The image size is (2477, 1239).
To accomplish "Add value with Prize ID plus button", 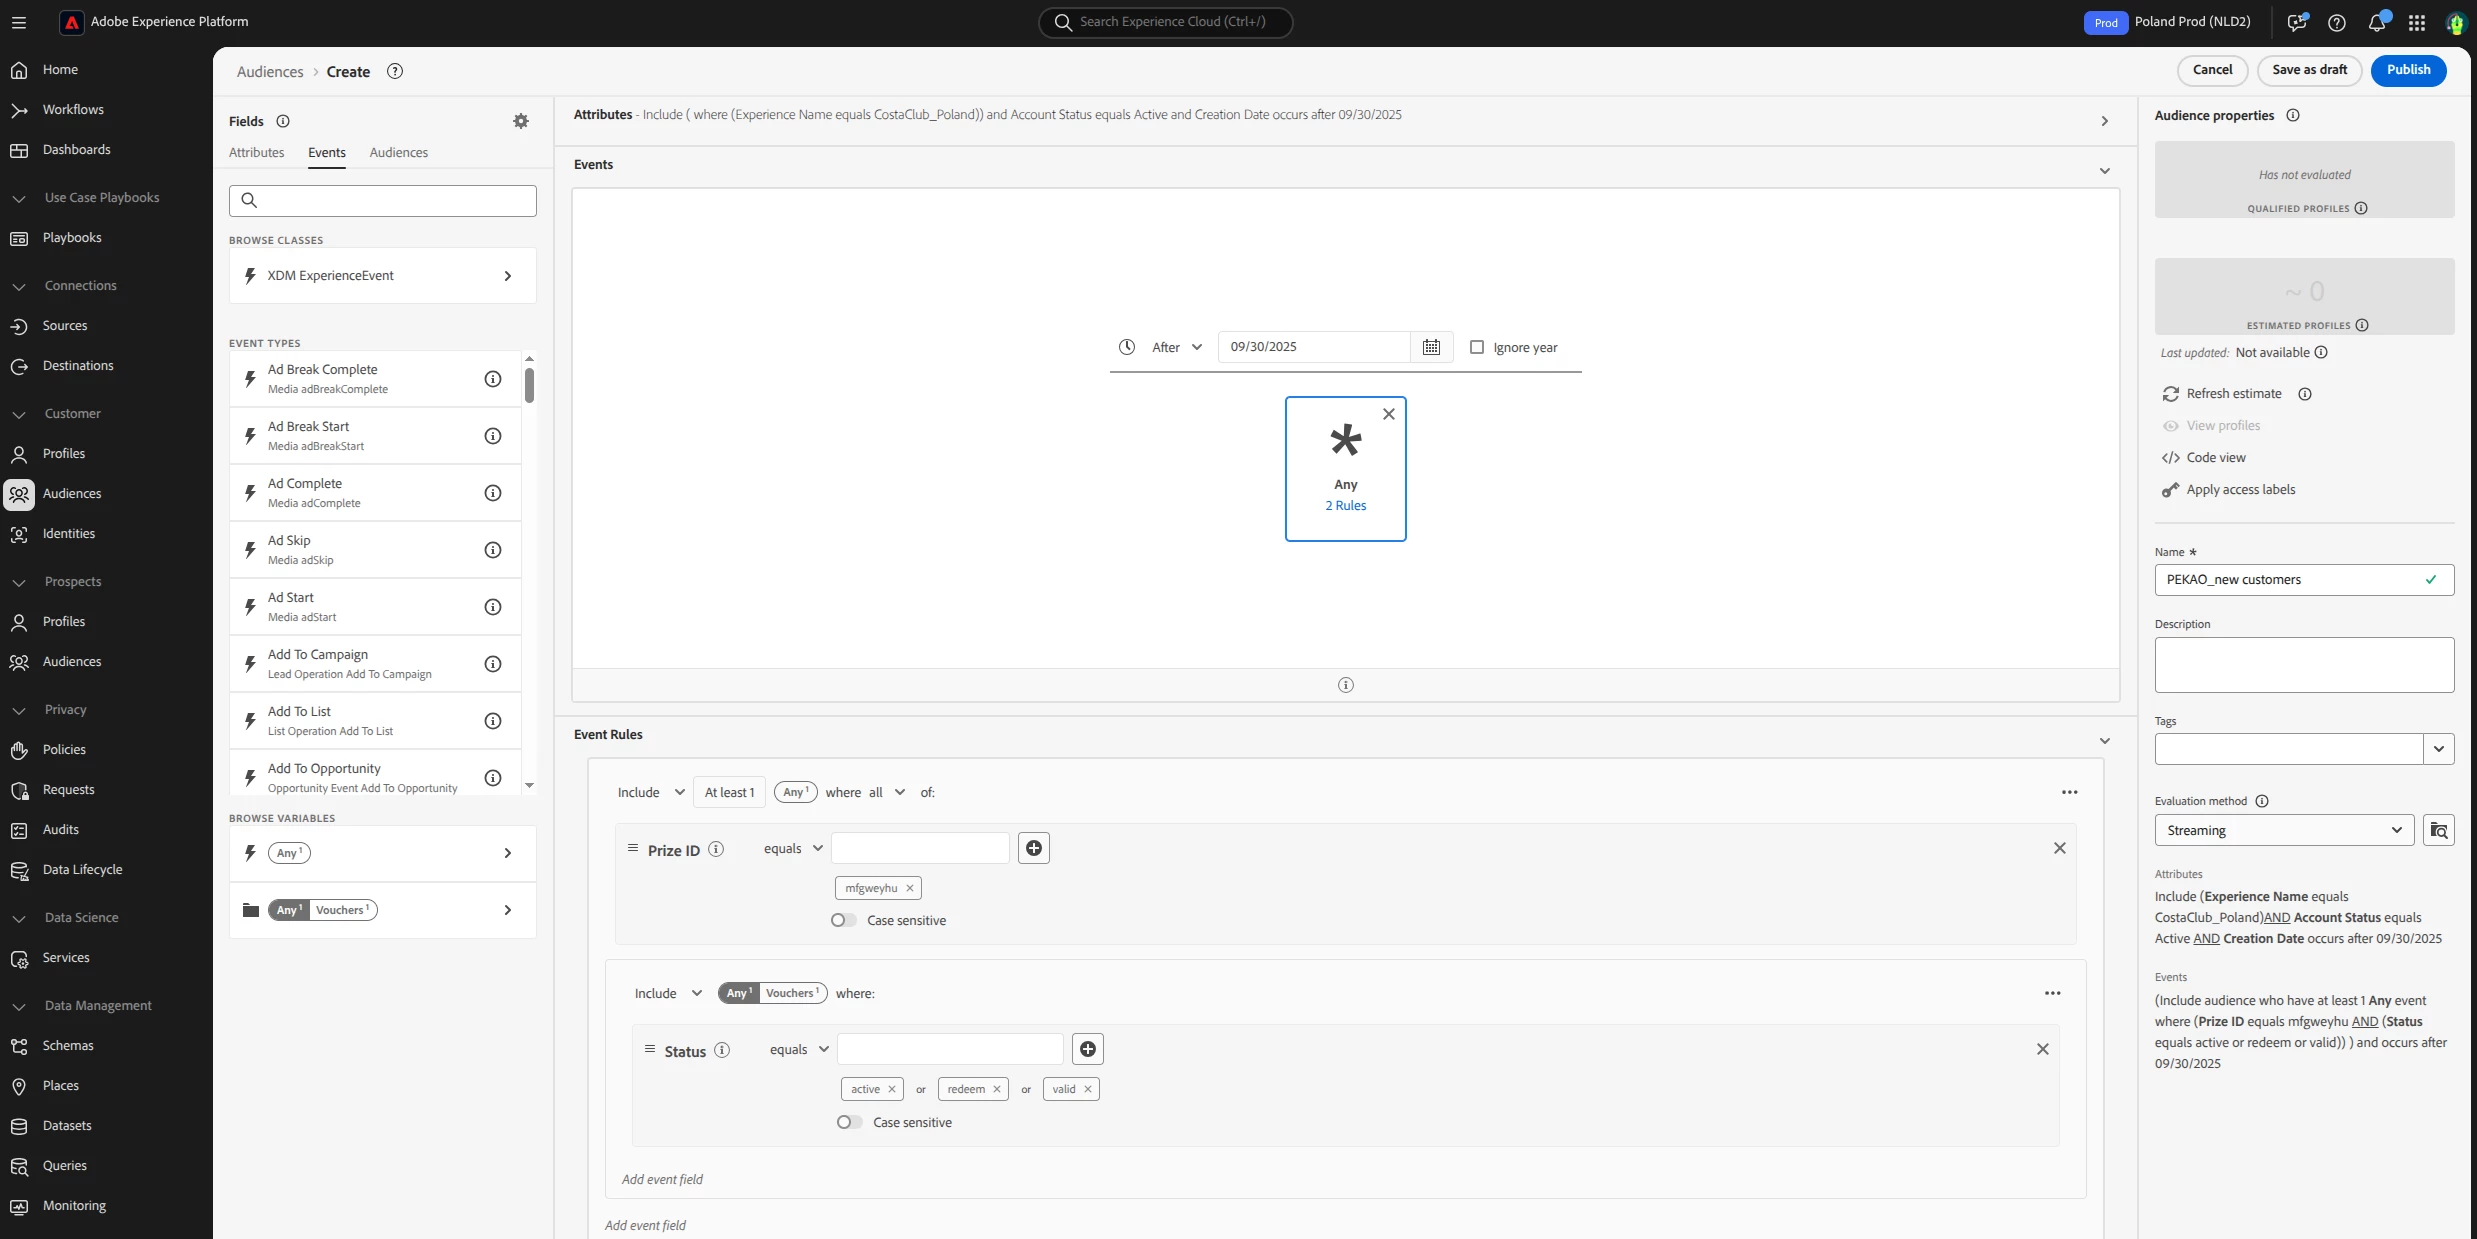I will pos(1034,848).
